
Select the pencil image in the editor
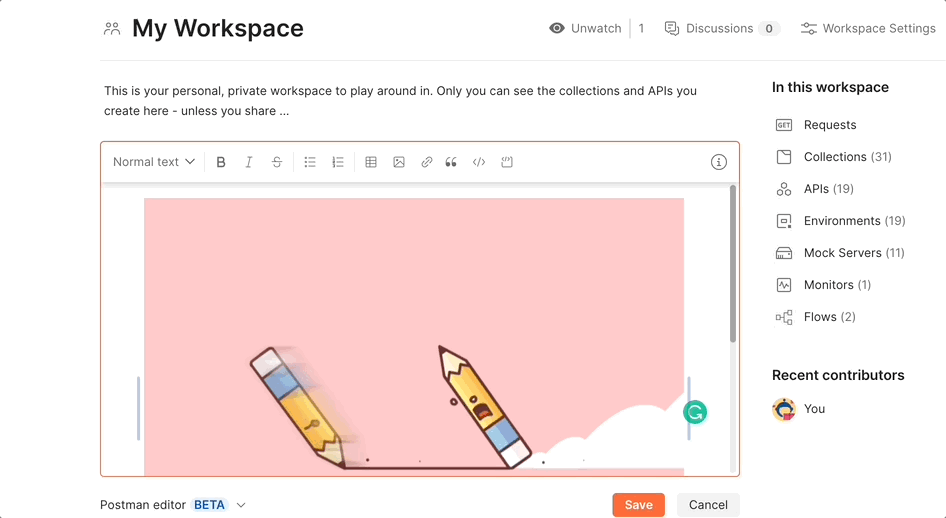coord(414,336)
